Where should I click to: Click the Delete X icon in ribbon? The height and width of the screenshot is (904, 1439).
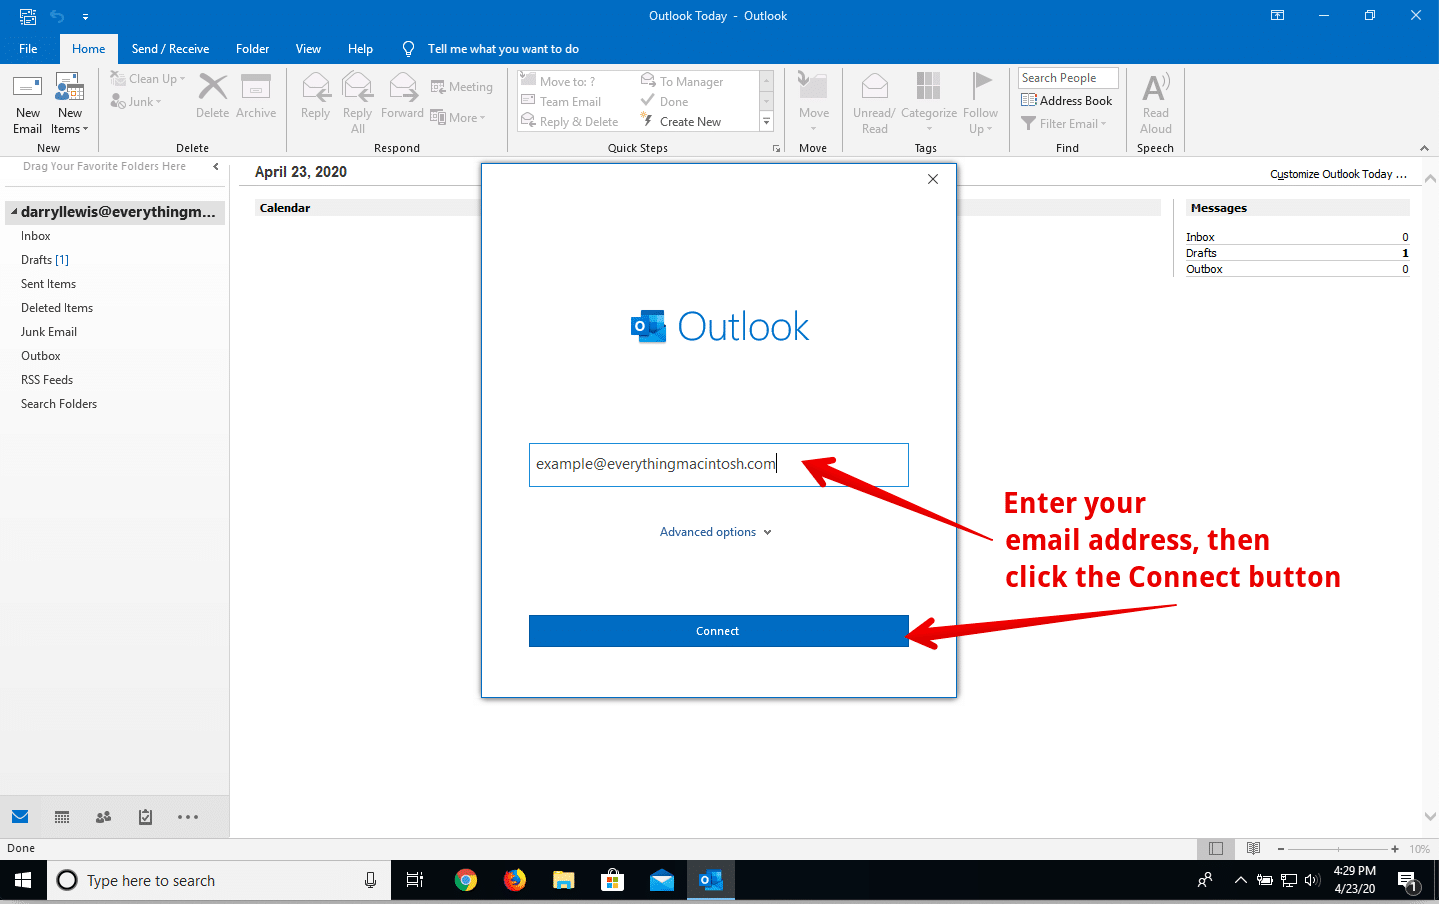[x=212, y=87]
